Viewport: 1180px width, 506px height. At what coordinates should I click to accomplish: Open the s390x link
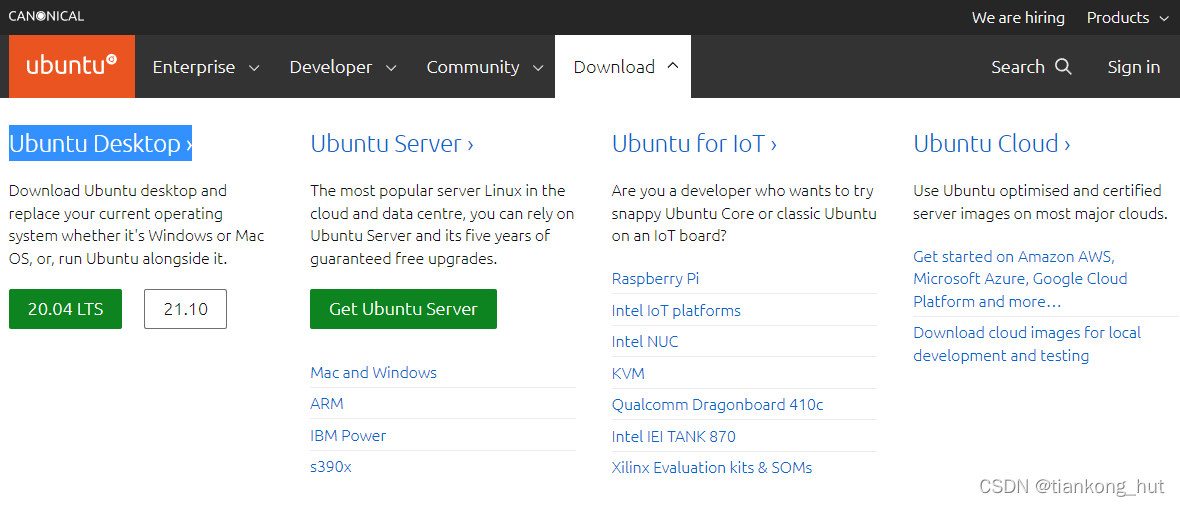pyautogui.click(x=330, y=467)
